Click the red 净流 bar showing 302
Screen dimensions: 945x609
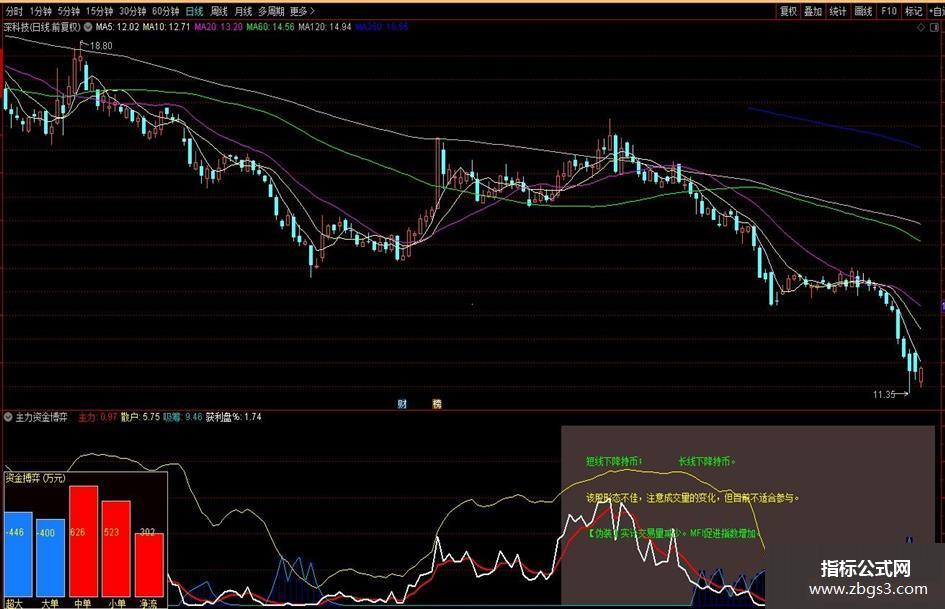(x=149, y=565)
